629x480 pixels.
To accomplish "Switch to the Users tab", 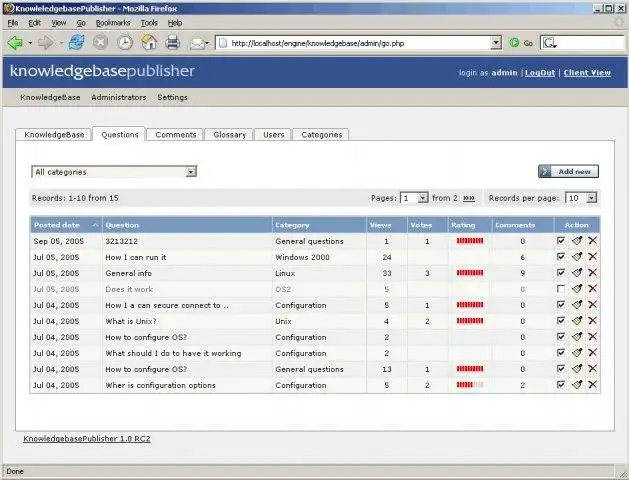I will 274,135.
